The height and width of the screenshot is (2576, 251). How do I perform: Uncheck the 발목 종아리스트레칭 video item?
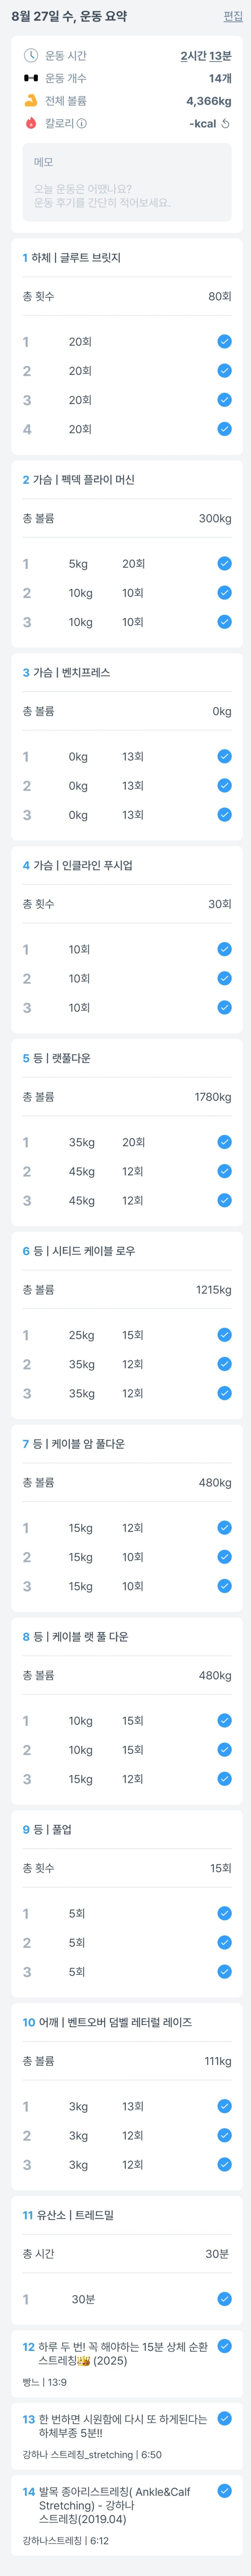pyautogui.click(x=224, y=2491)
